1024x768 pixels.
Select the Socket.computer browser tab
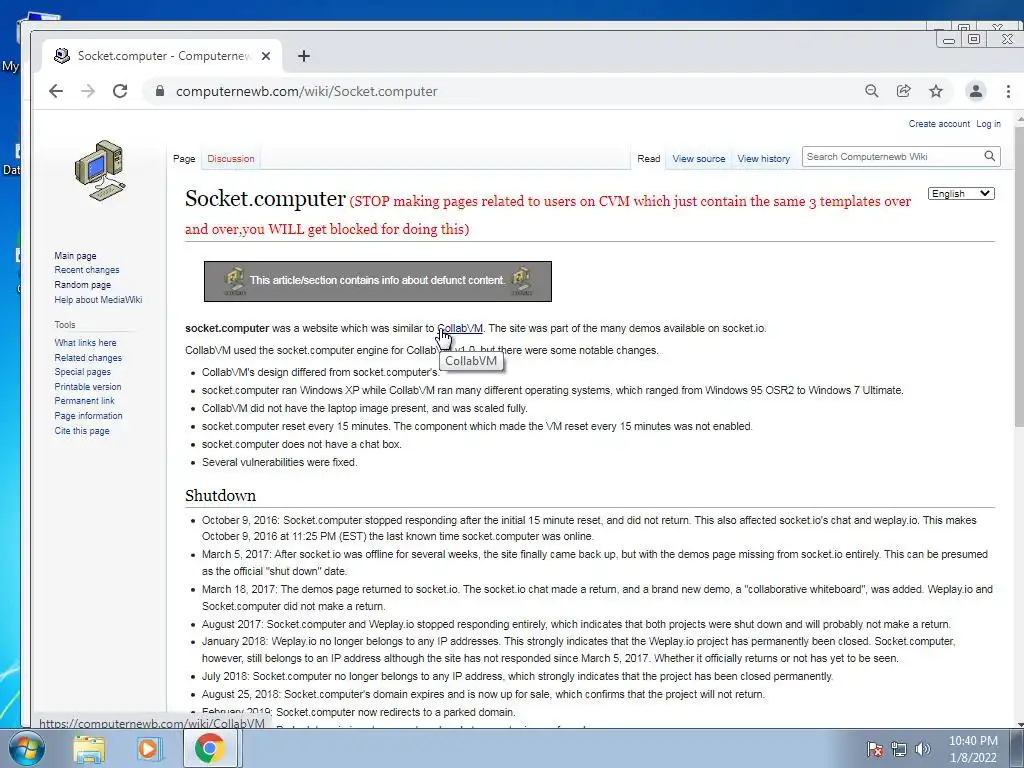(162, 56)
